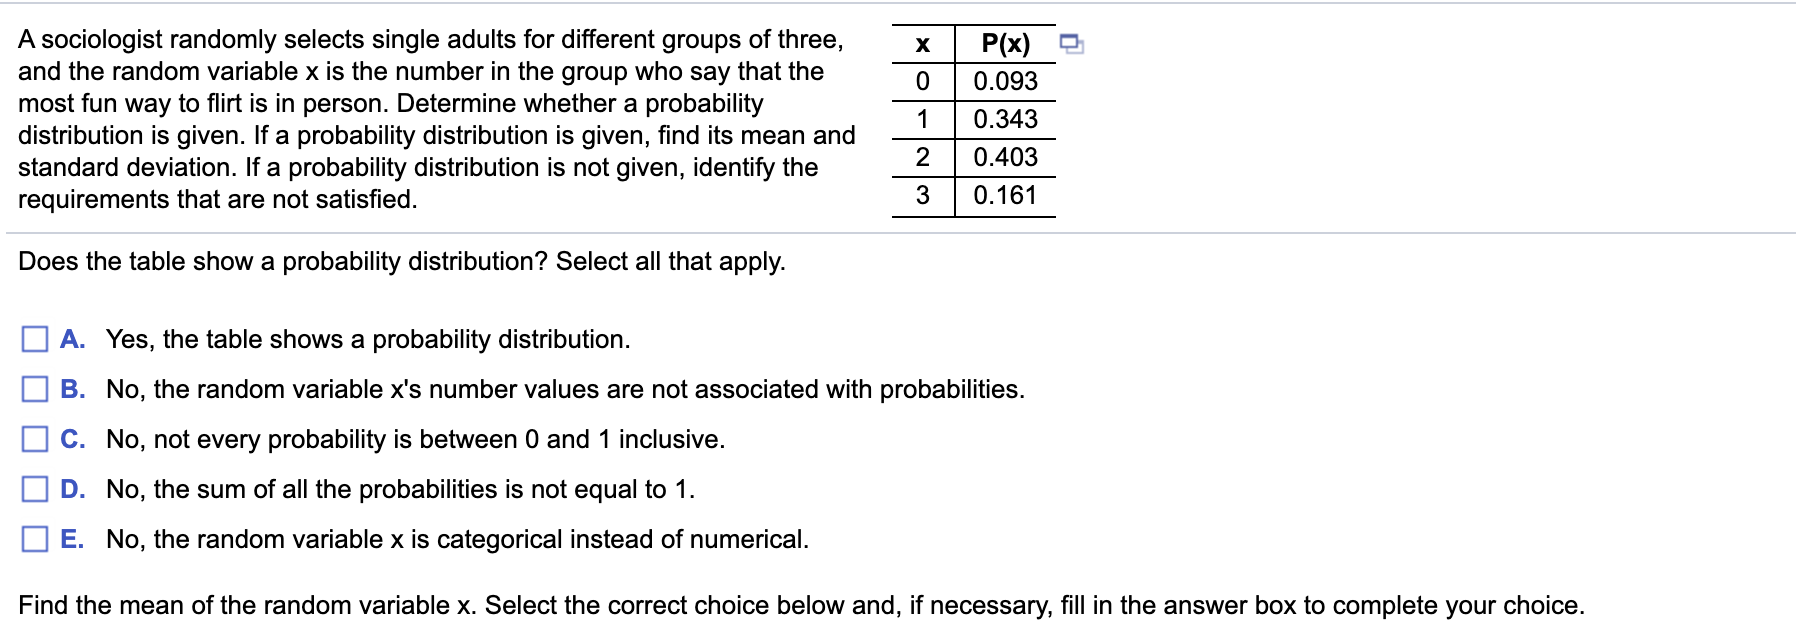Click the probability value 0.161
Image resolution: width=1796 pixels, height=636 pixels.
coord(1007,193)
